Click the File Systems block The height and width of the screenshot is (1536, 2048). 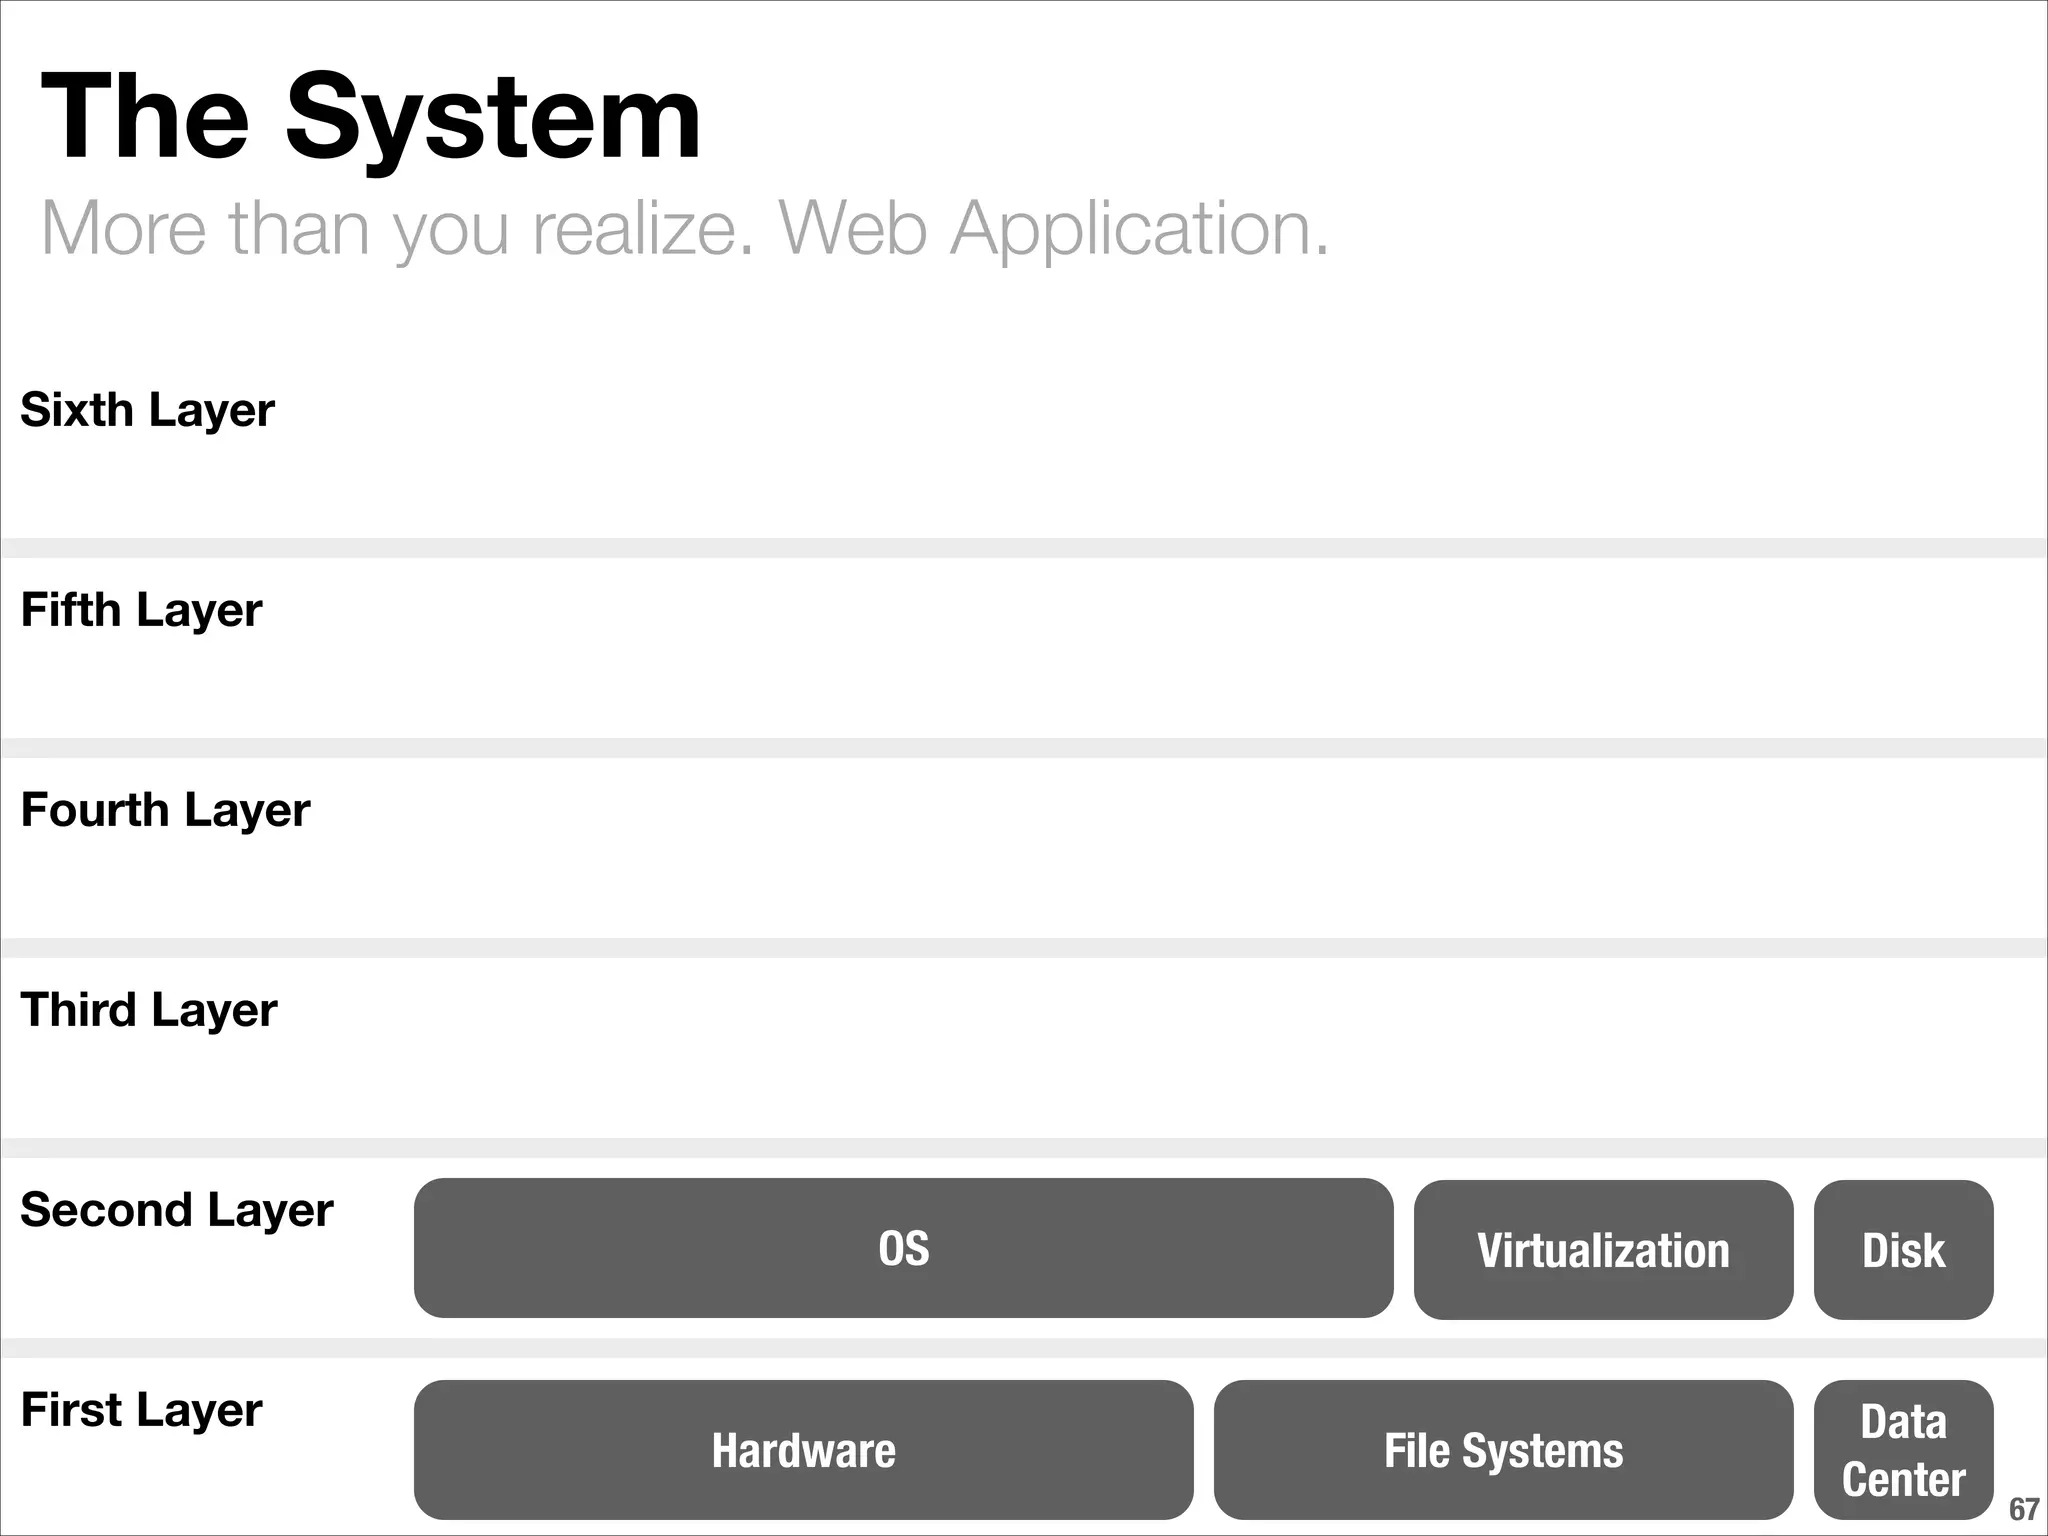point(1503,1450)
